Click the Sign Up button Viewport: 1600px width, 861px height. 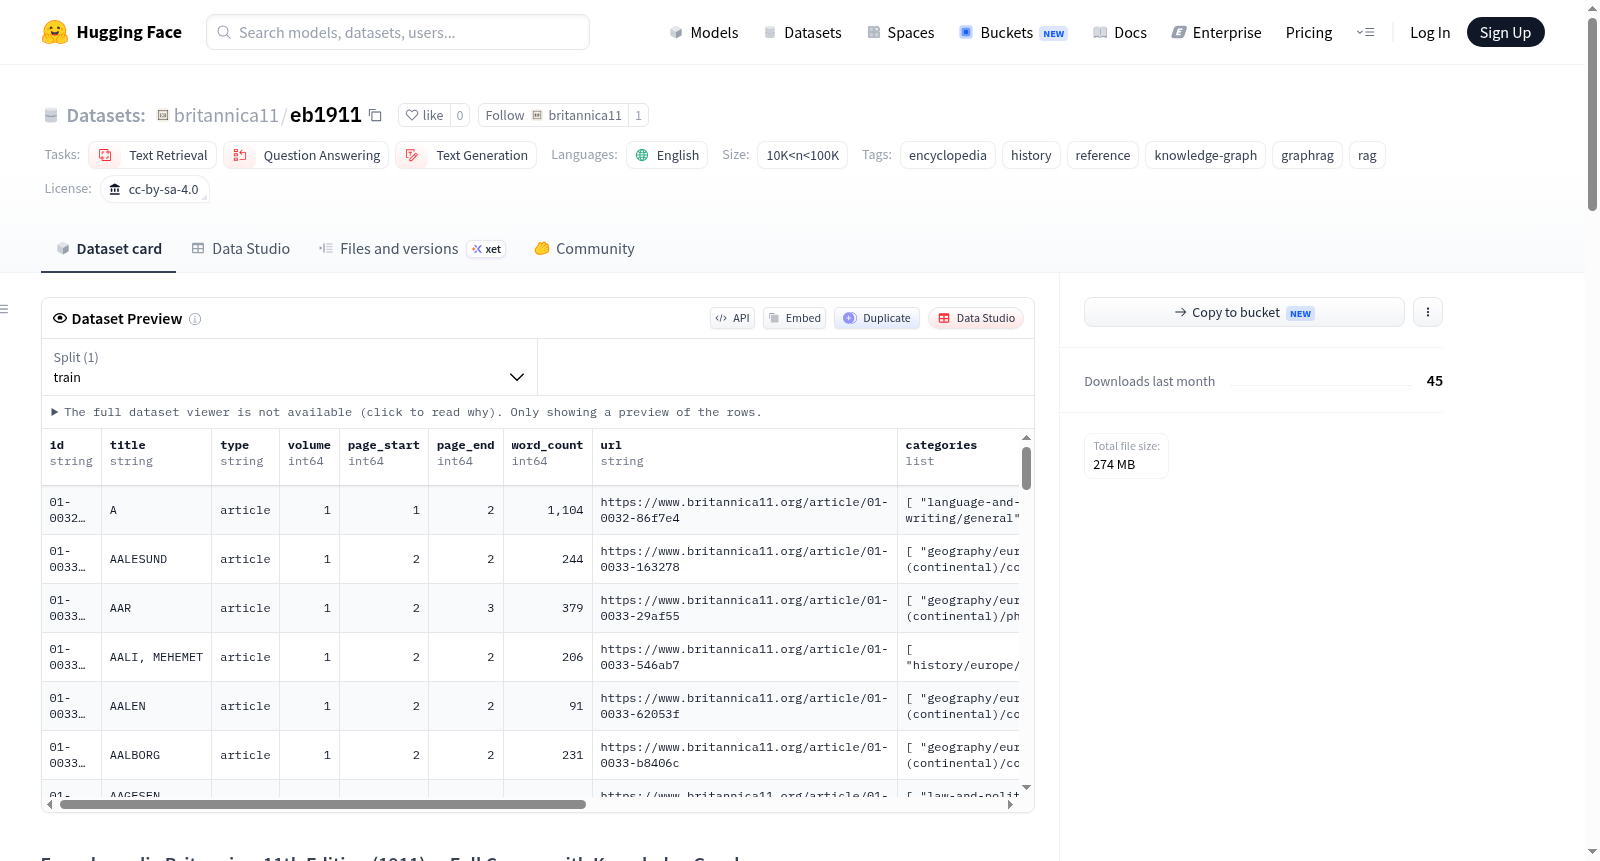(1505, 32)
